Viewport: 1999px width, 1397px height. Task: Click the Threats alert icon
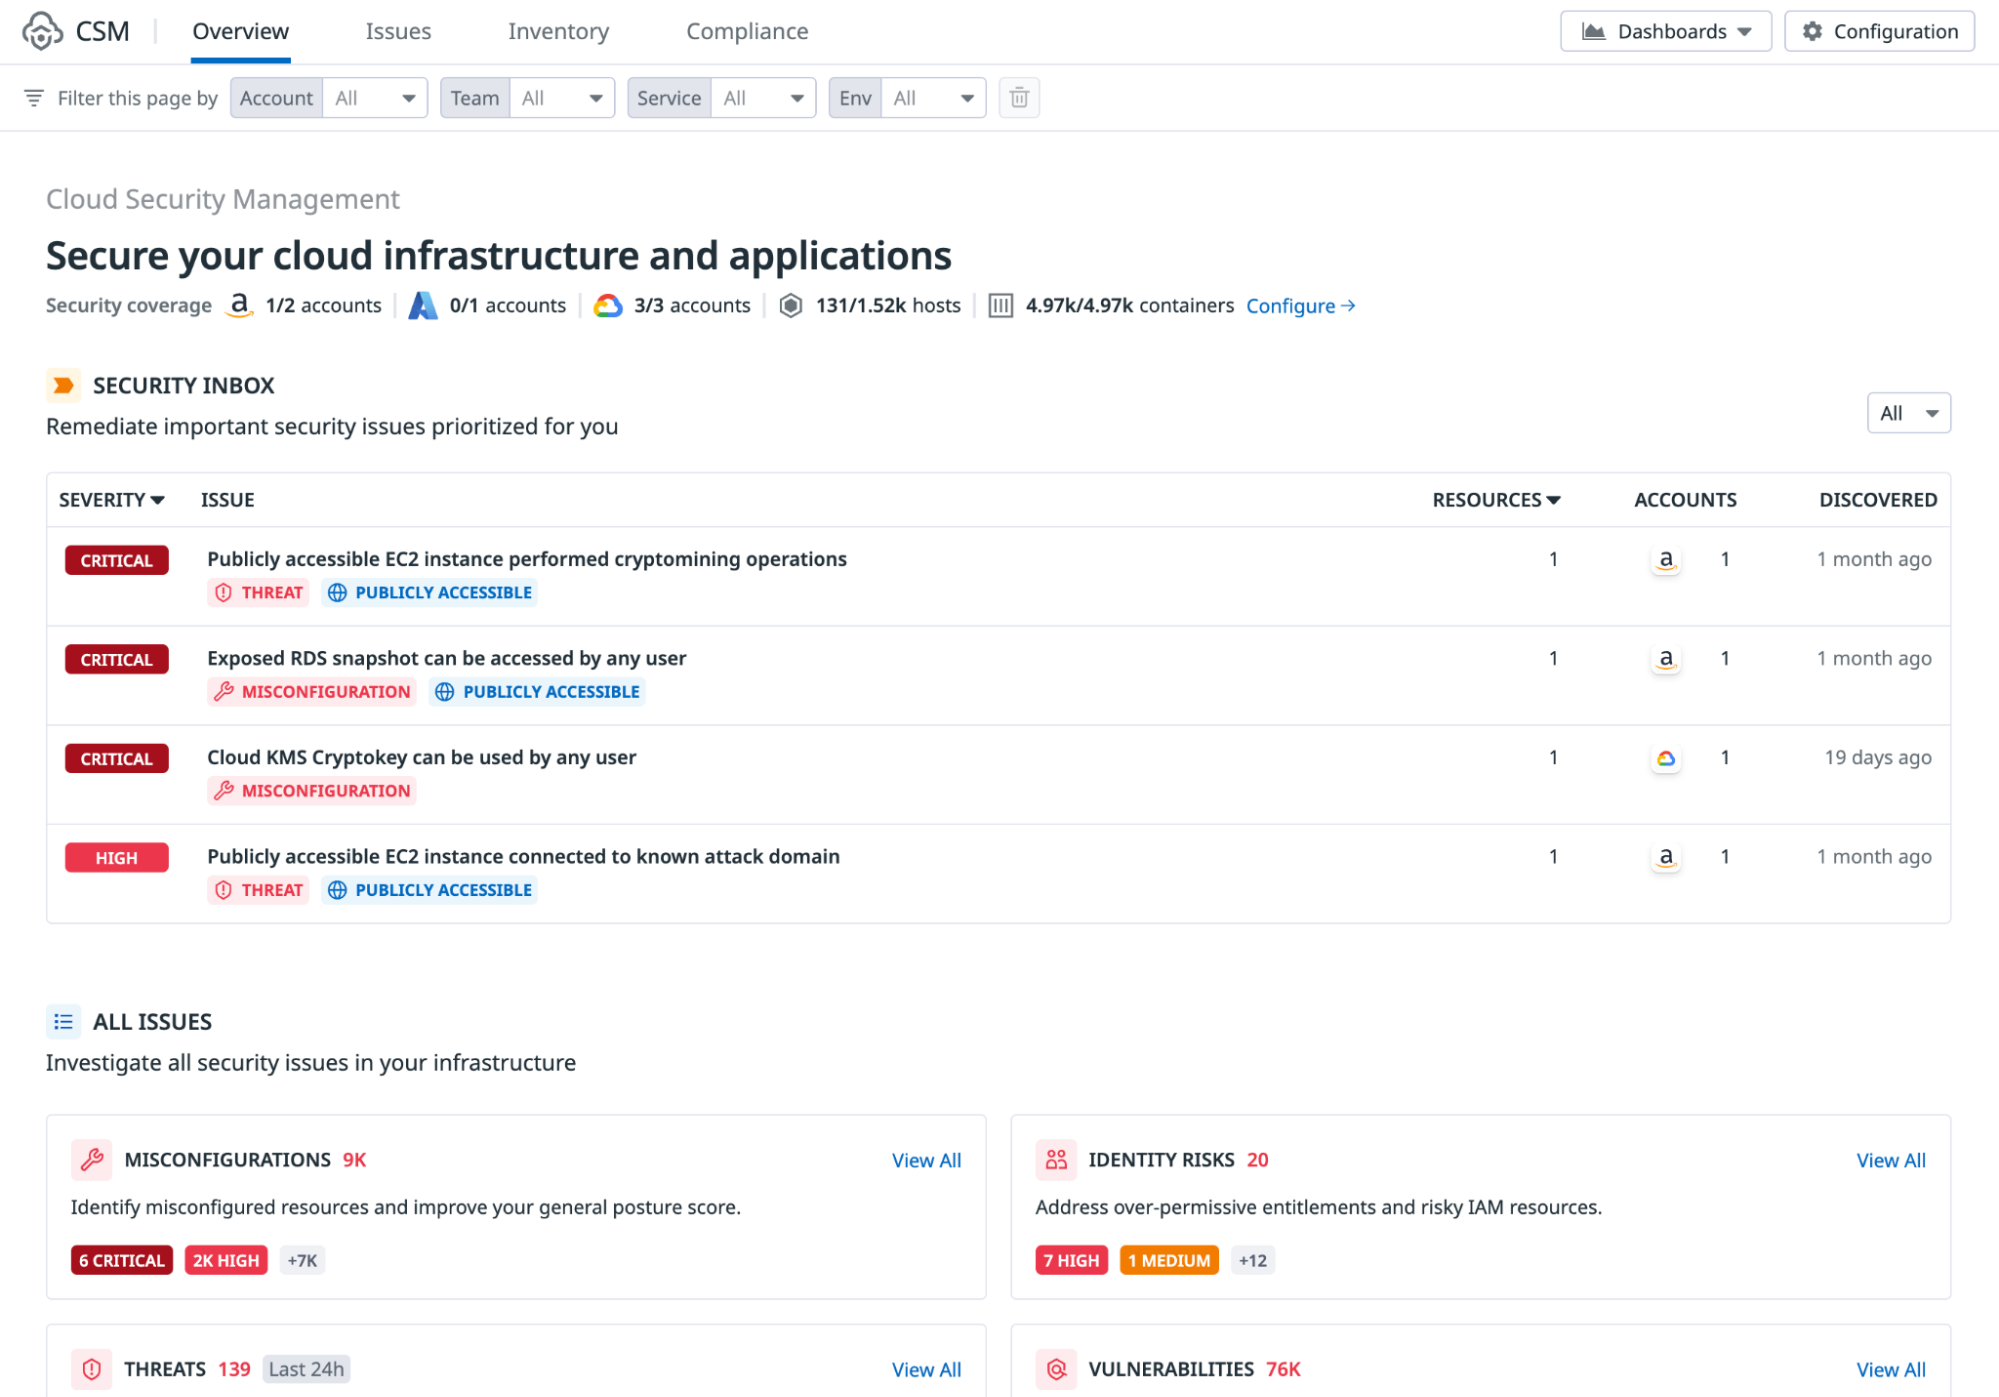click(91, 1369)
